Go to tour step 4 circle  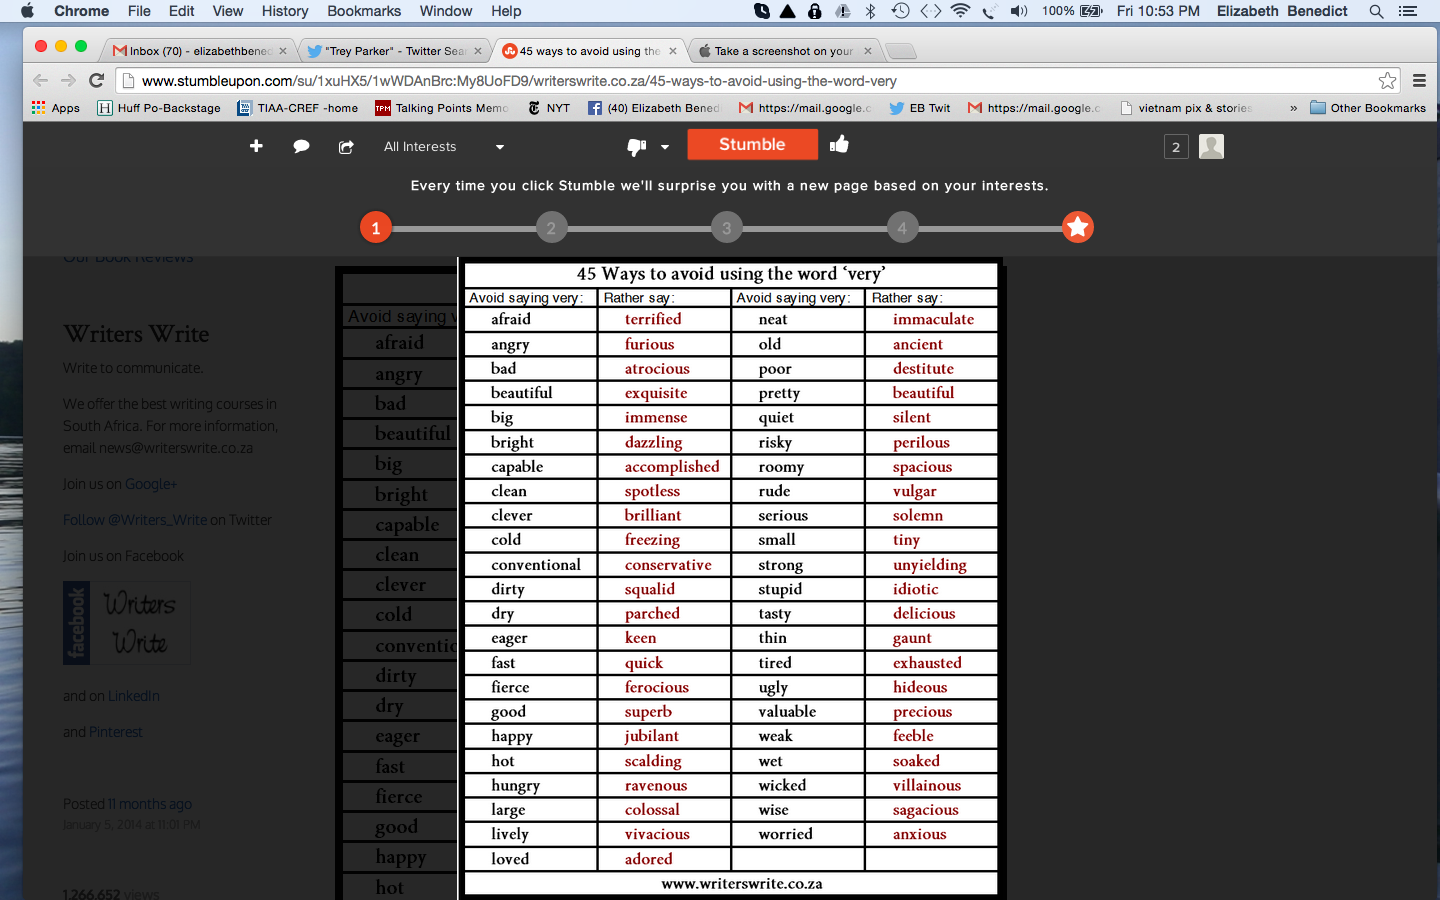pos(902,228)
